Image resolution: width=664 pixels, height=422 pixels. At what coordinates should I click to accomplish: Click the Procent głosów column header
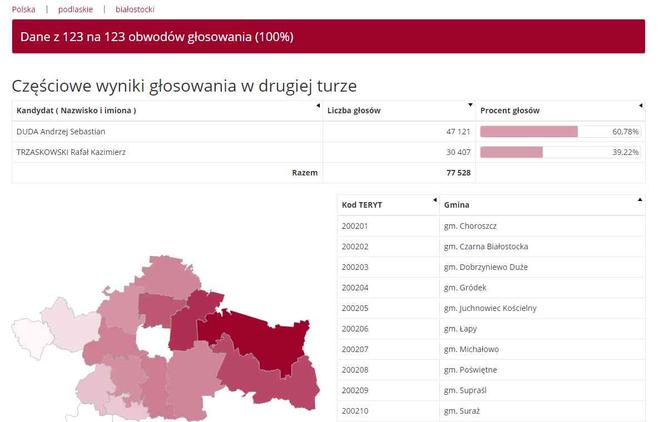[510, 110]
